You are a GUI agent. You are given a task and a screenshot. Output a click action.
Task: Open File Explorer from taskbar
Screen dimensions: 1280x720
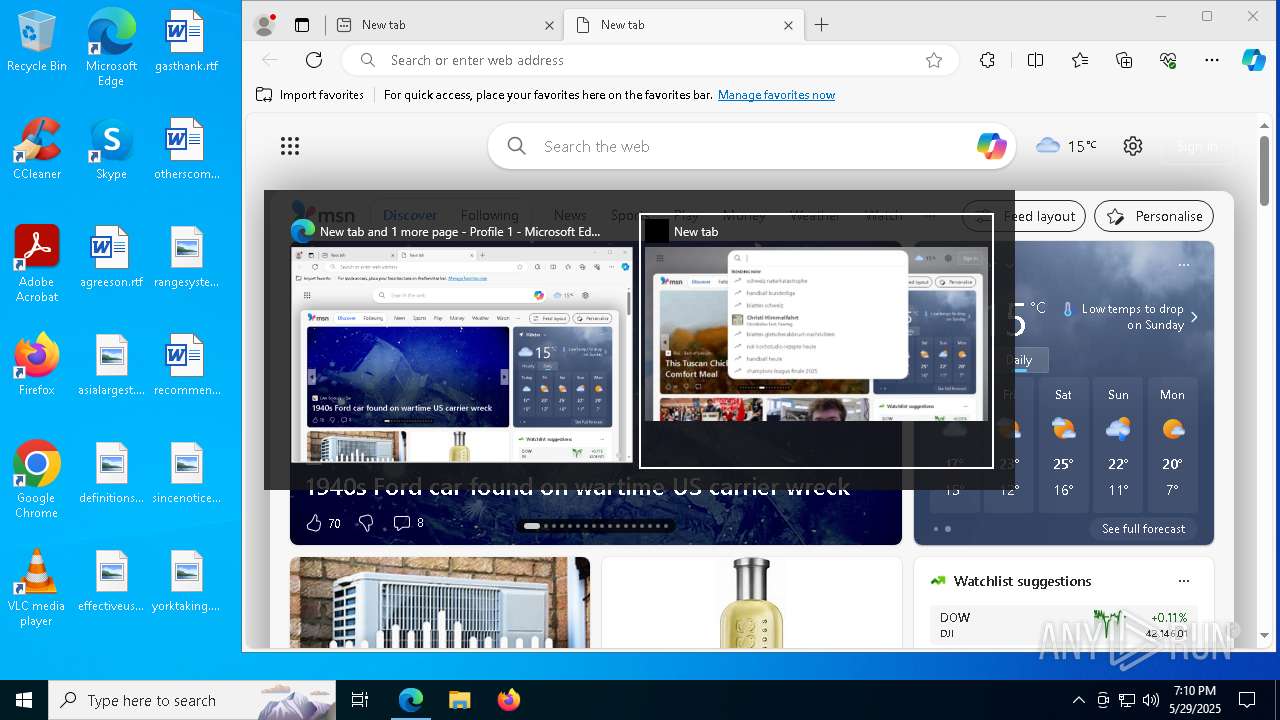click(x=459, y=700)
